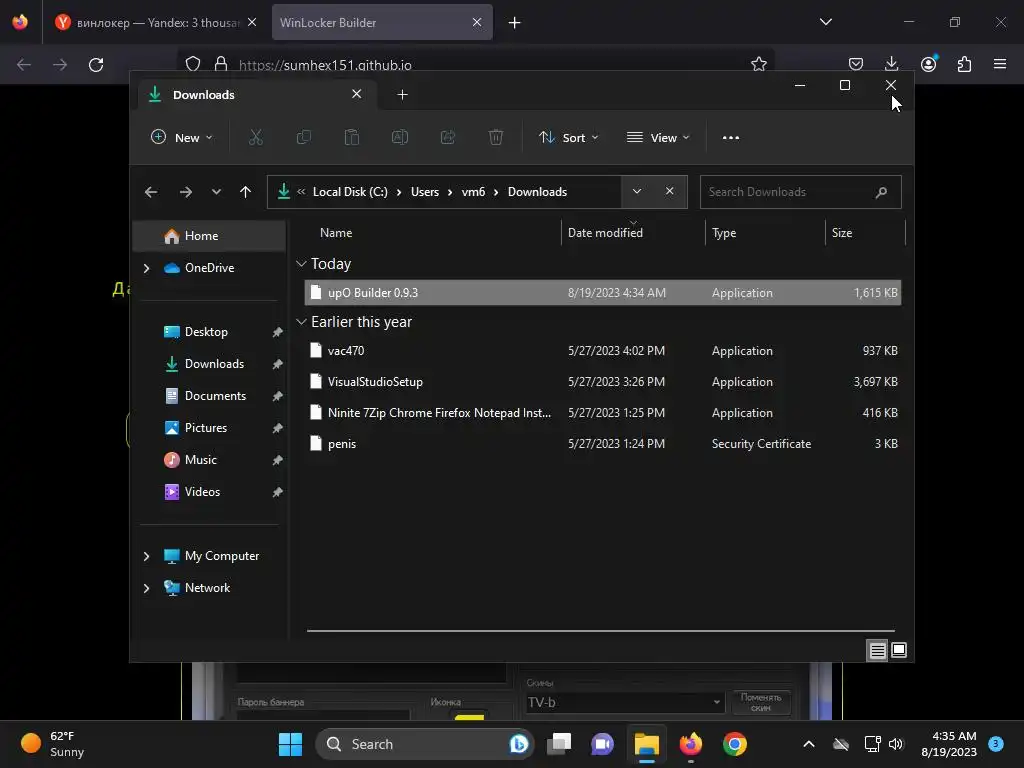Open the View options dropdown
The image size is (1024, 768).
pyautogui.click(x=658, y=138)
